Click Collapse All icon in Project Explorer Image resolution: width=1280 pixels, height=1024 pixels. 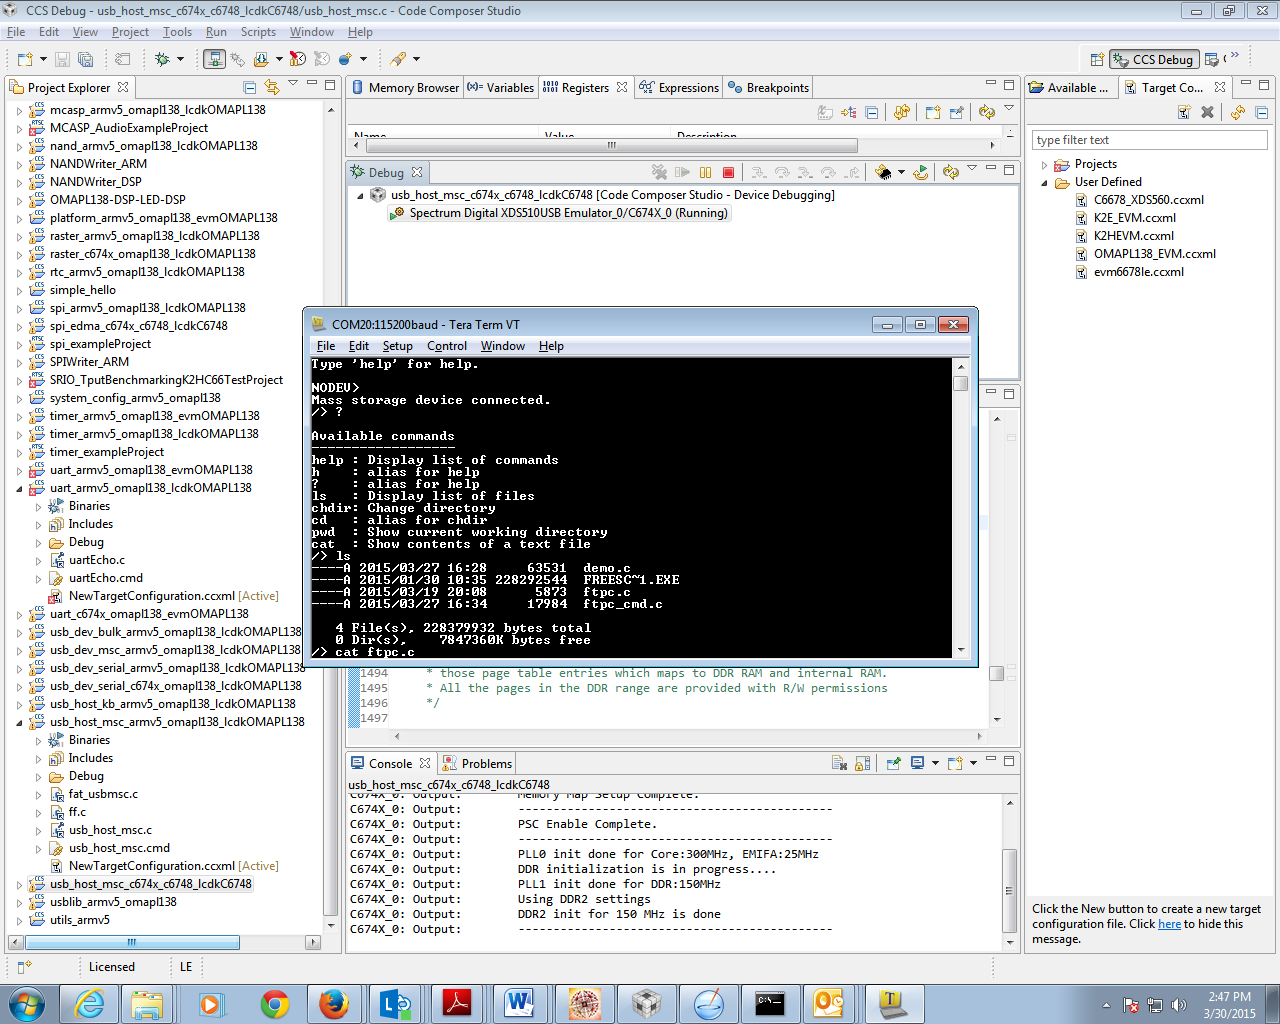click(250, 88)
